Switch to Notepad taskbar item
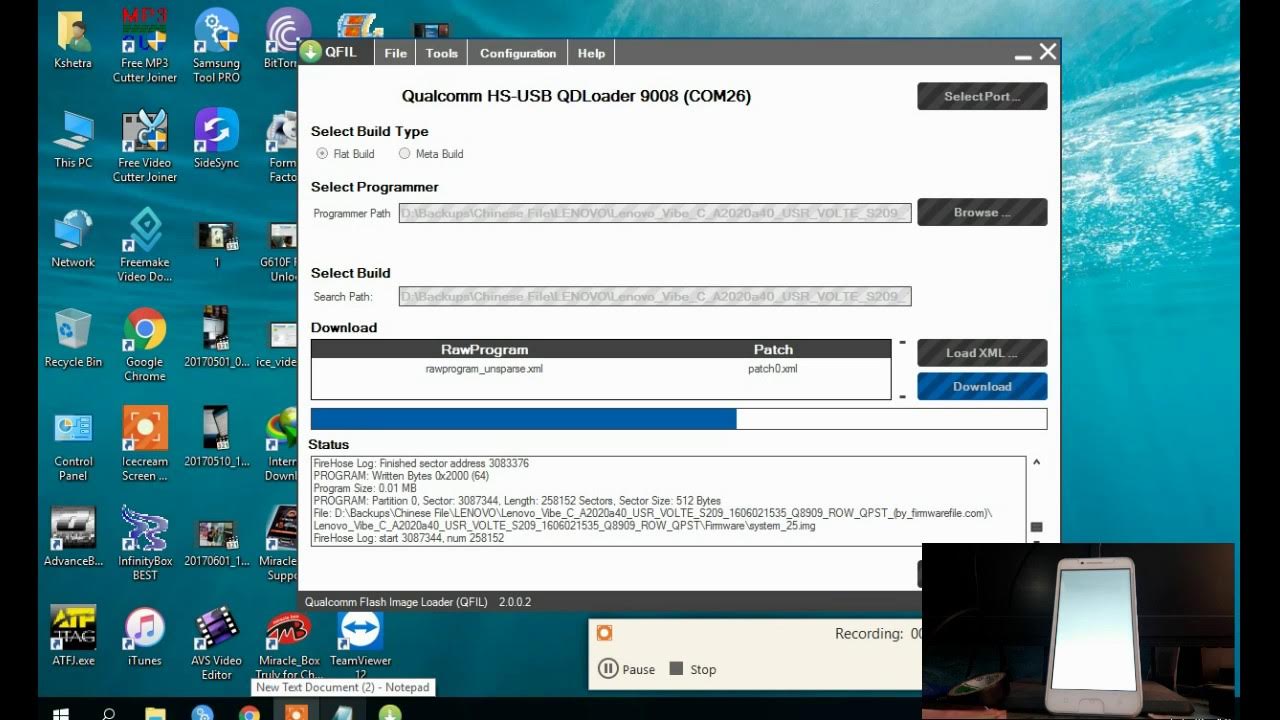The width and height of the screenshot is (1280, 720). click(x=343, y=712)
